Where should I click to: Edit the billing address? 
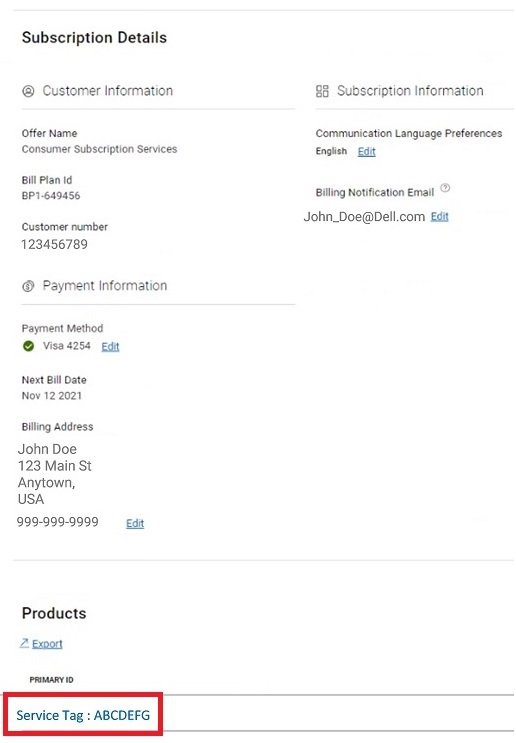pos(135,523)
